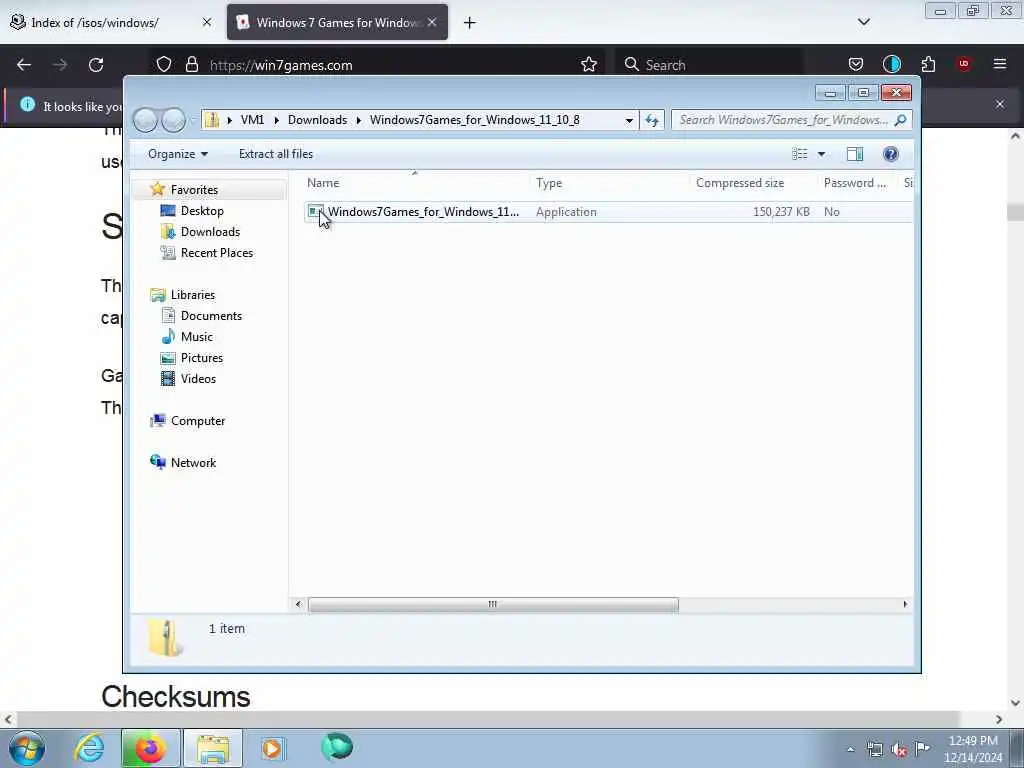Screen dimensions: 1024x768
Task: Click VM1 in the breadcrumb path
Action: (x=253, y=120)
